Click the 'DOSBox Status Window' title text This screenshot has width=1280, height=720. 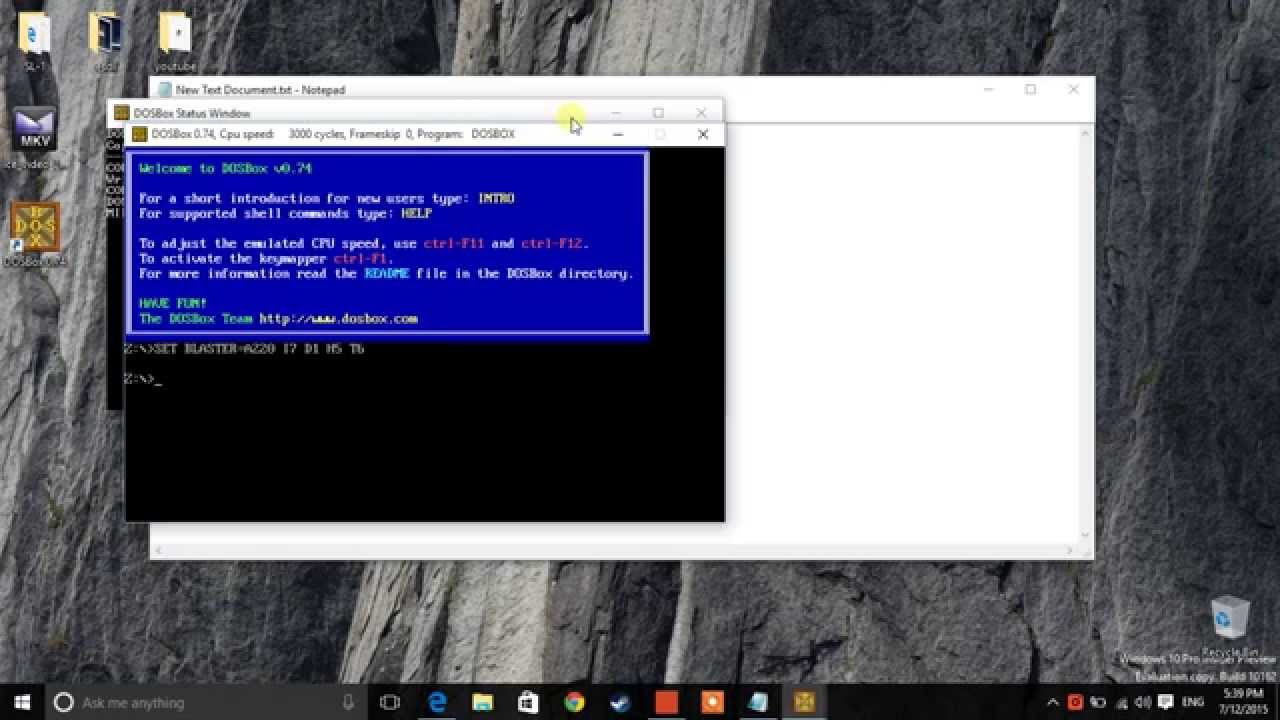192,113
